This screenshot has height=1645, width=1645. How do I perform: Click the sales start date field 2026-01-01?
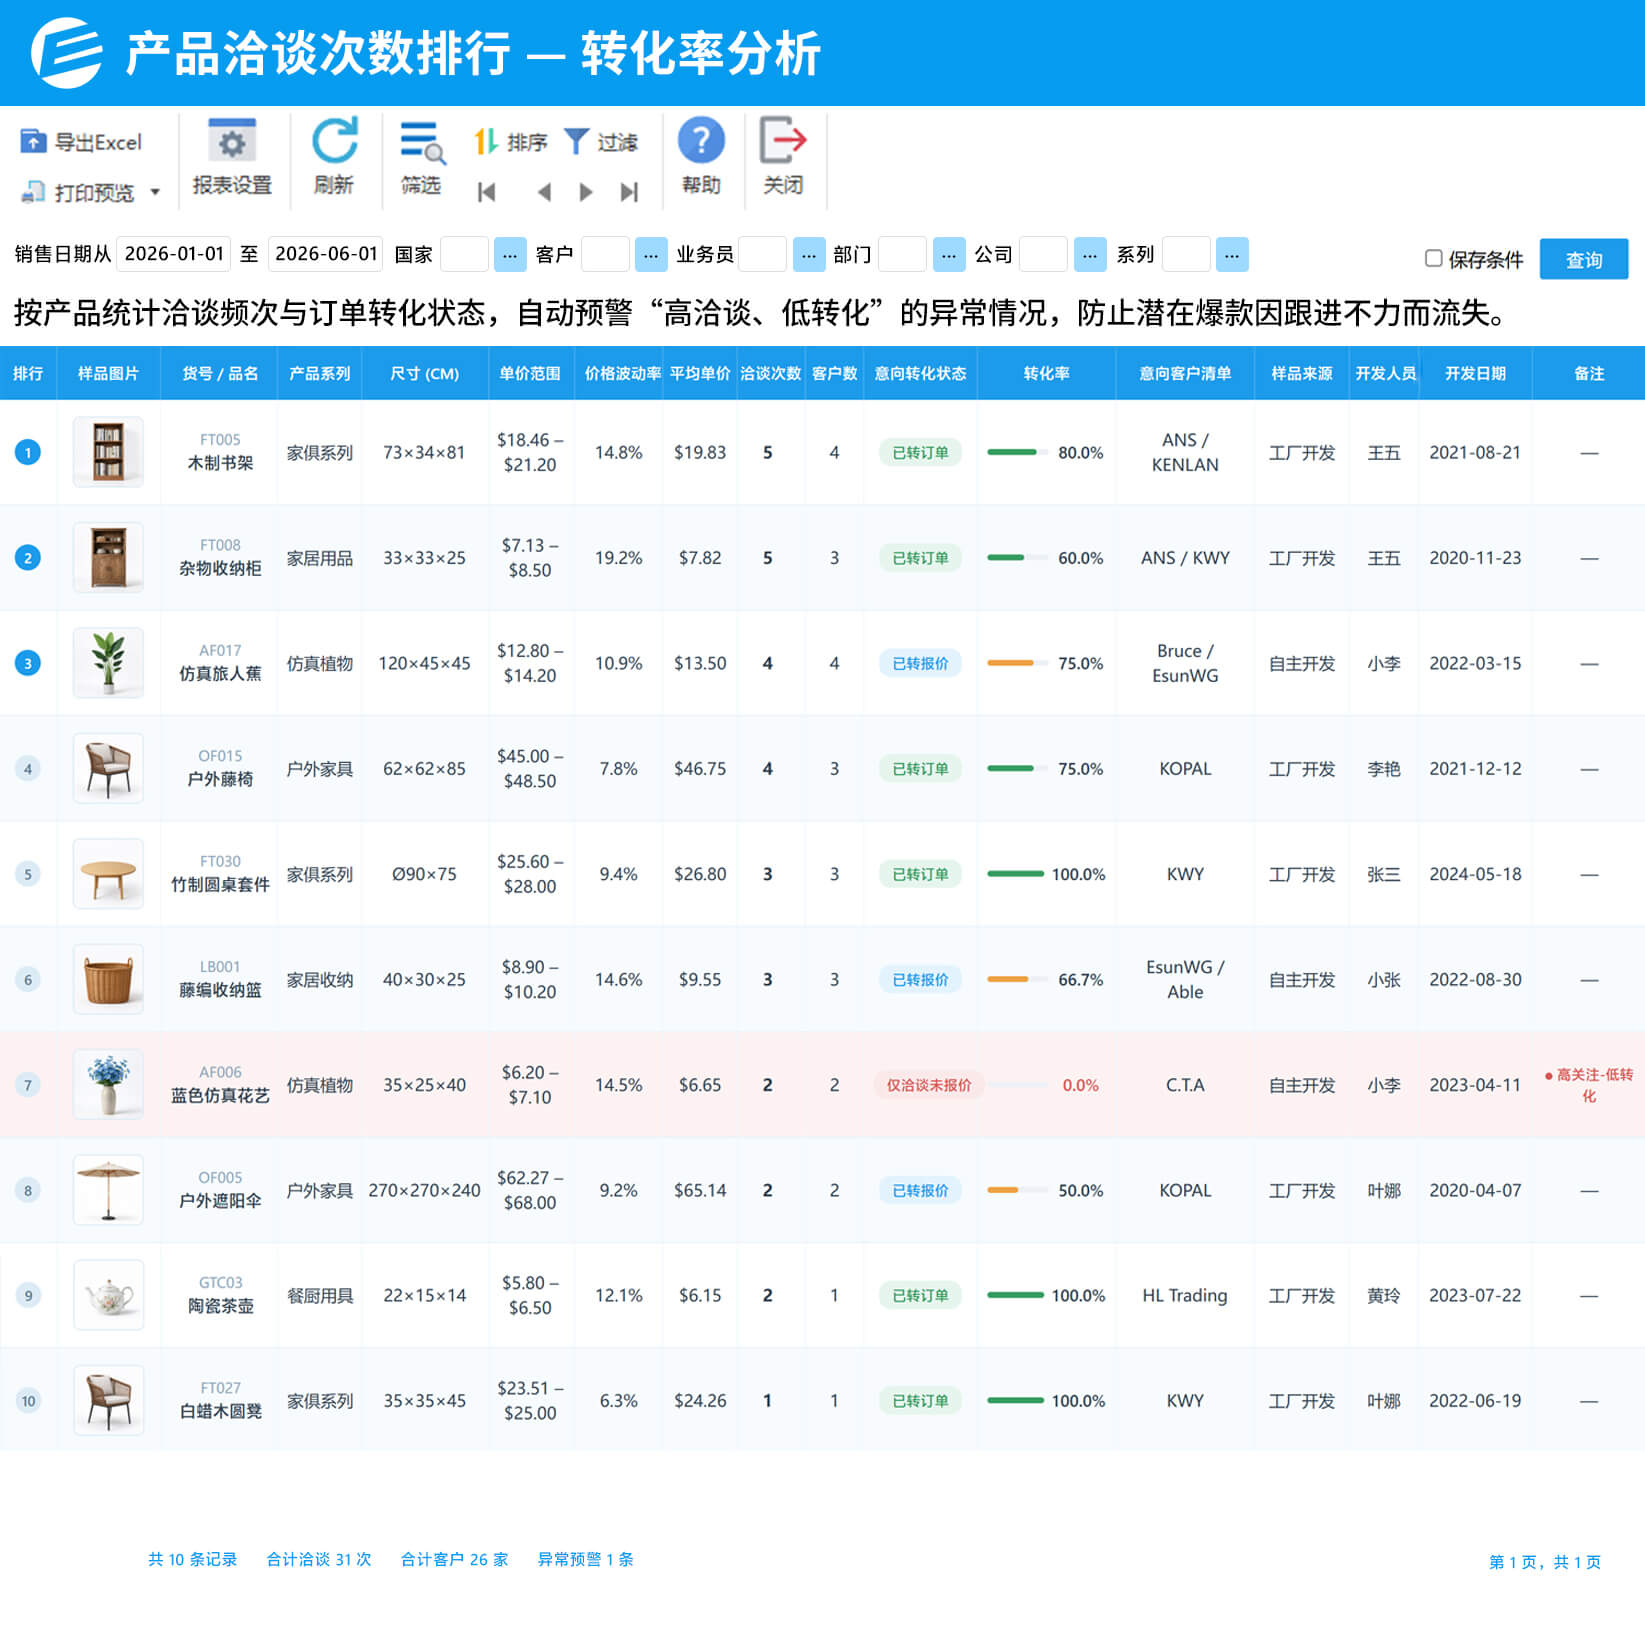(x=174, y=254)
